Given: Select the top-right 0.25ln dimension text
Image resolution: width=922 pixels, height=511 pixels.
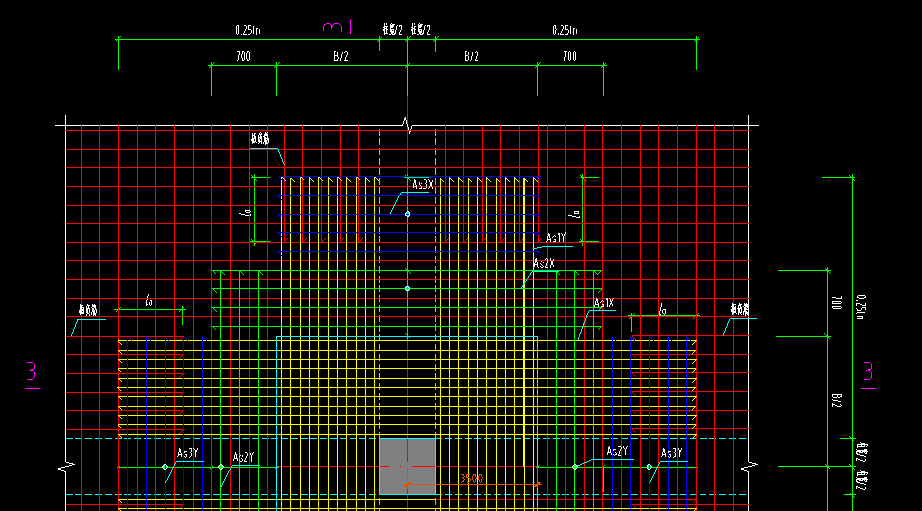Looking at the screenshot, I should [564, 30].
